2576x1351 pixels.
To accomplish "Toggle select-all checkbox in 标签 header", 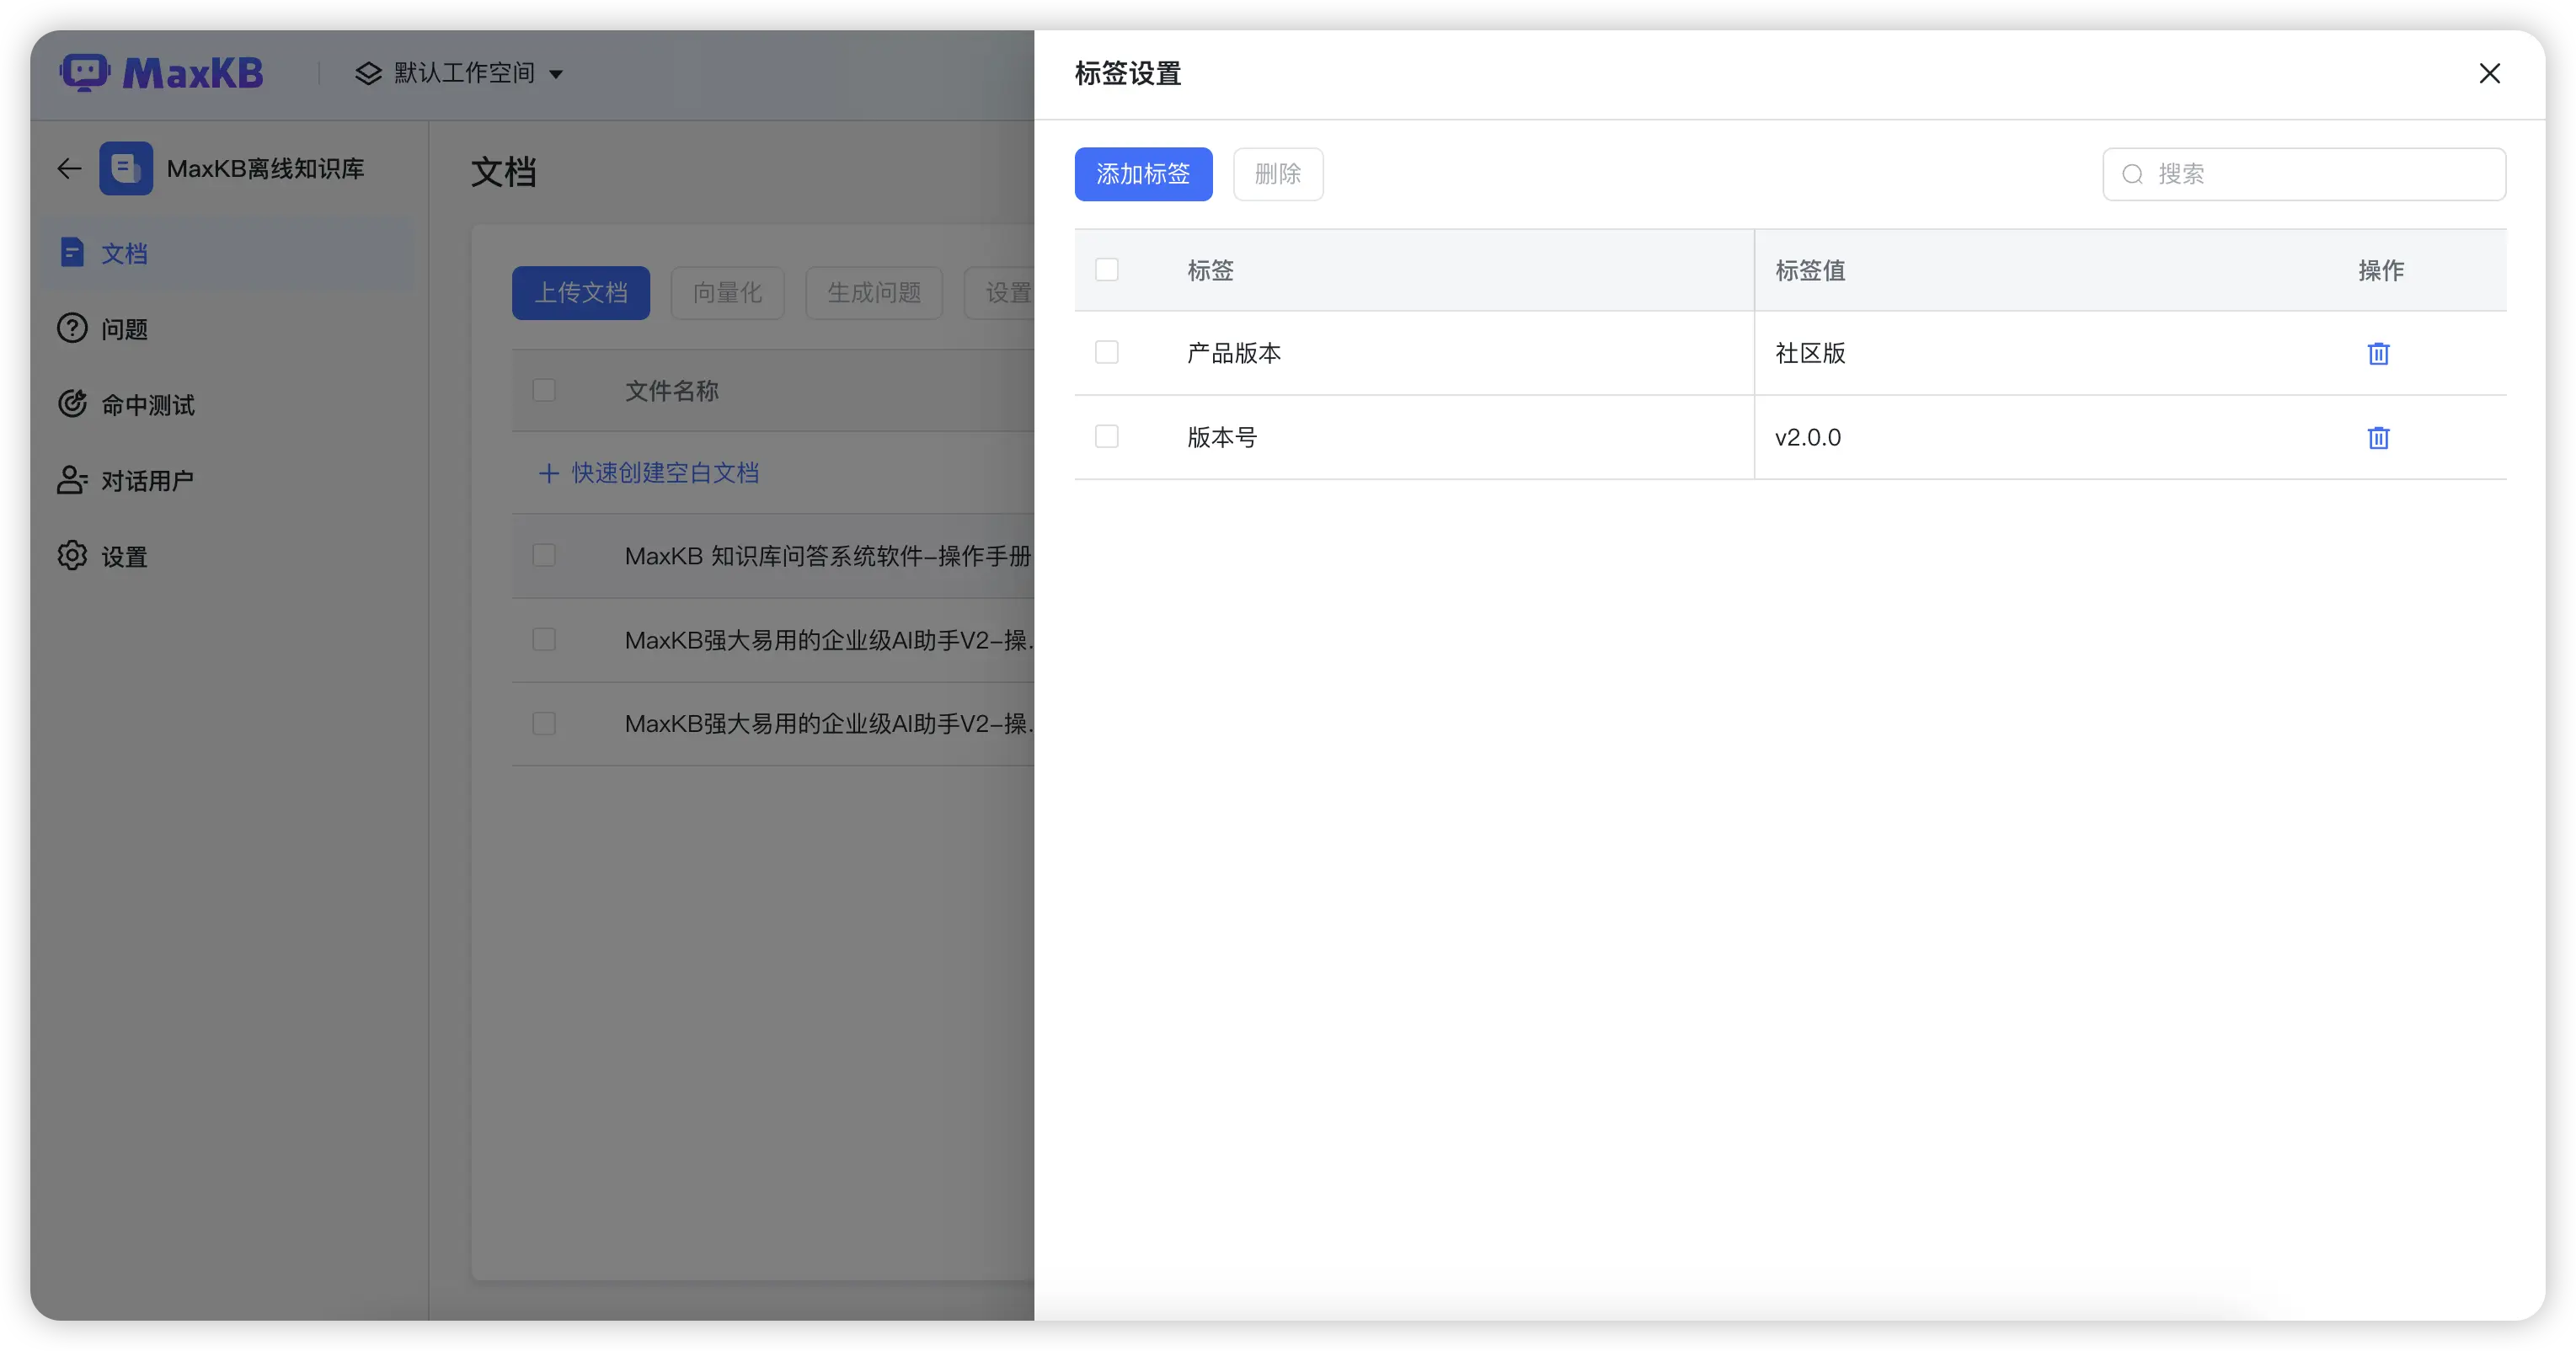I will tap(1106, 269).
